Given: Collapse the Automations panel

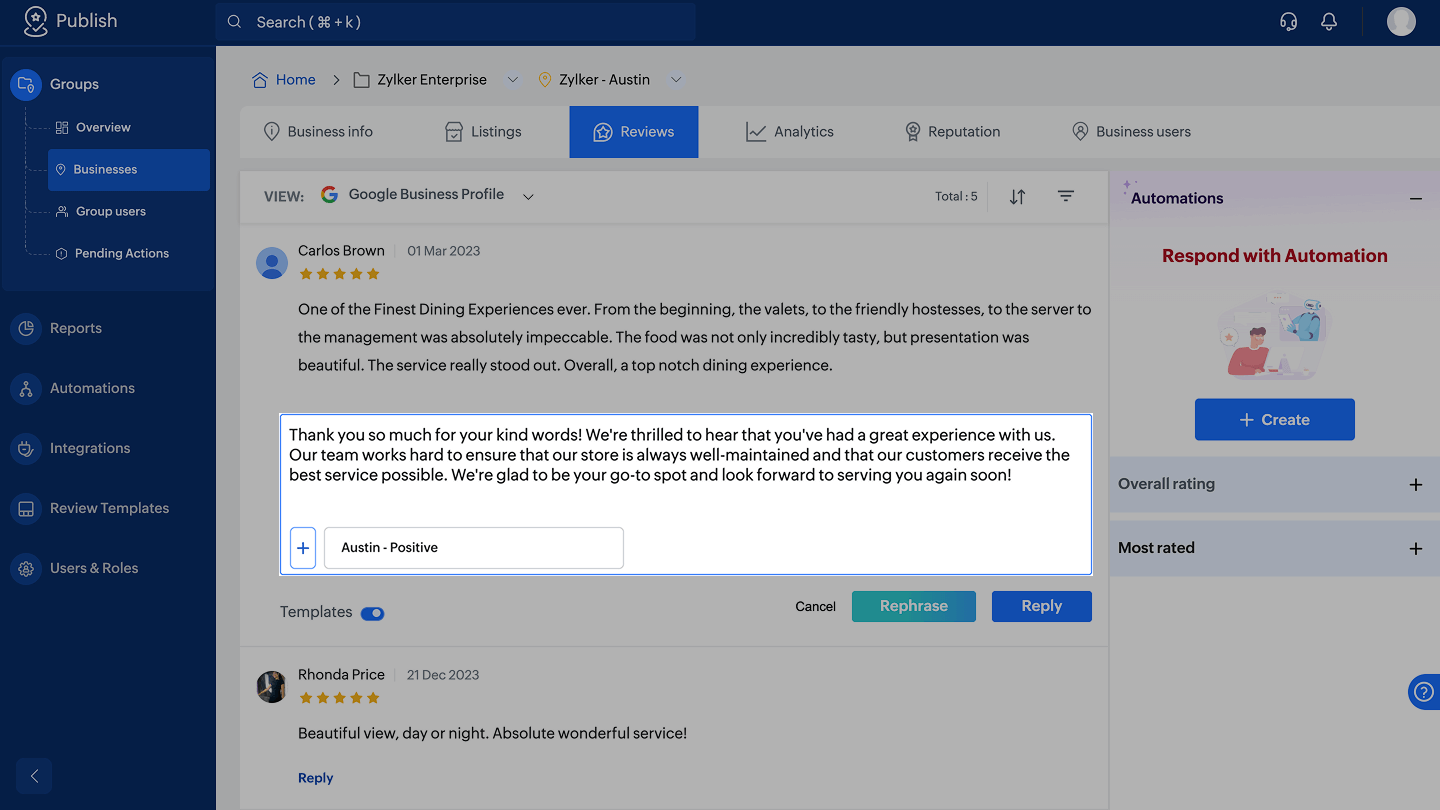Looking at the screenshot, I should point(1416,199).
